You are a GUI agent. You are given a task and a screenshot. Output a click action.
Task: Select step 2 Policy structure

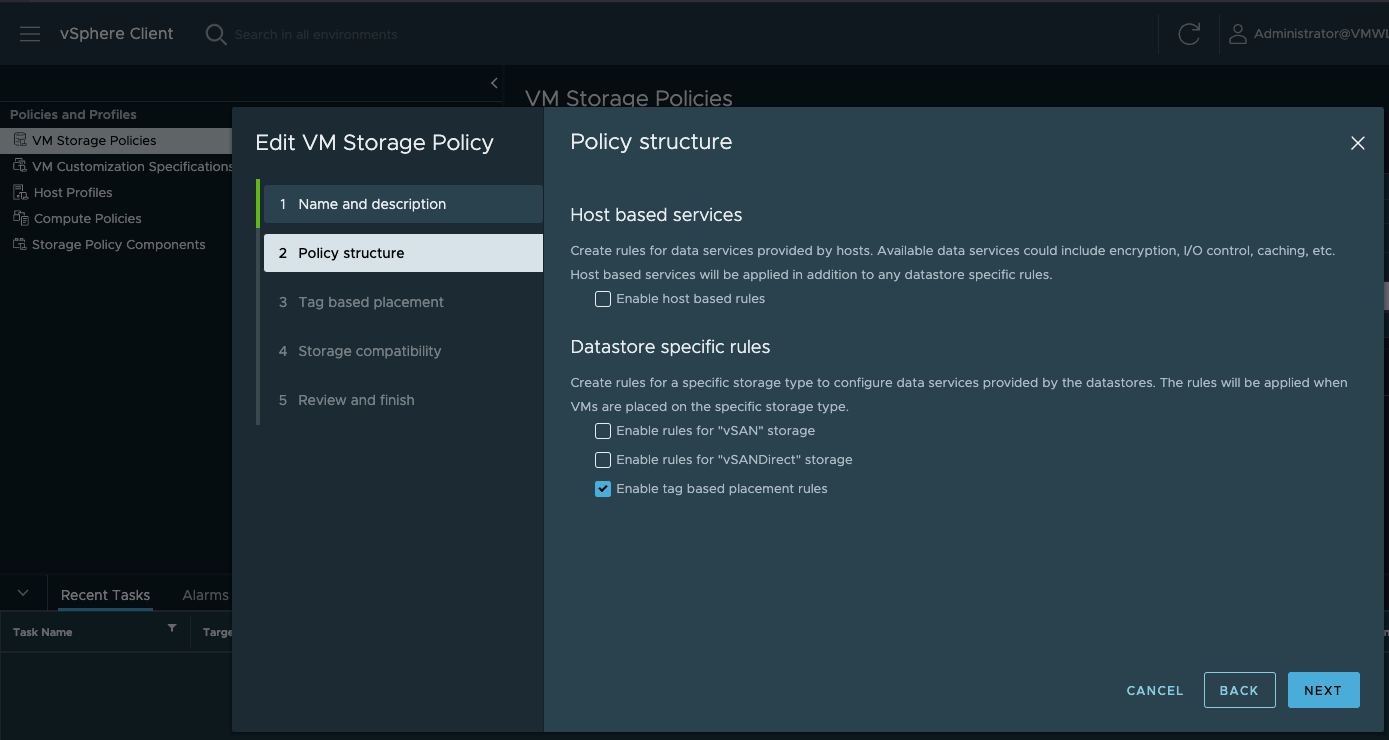click(403, 253)
